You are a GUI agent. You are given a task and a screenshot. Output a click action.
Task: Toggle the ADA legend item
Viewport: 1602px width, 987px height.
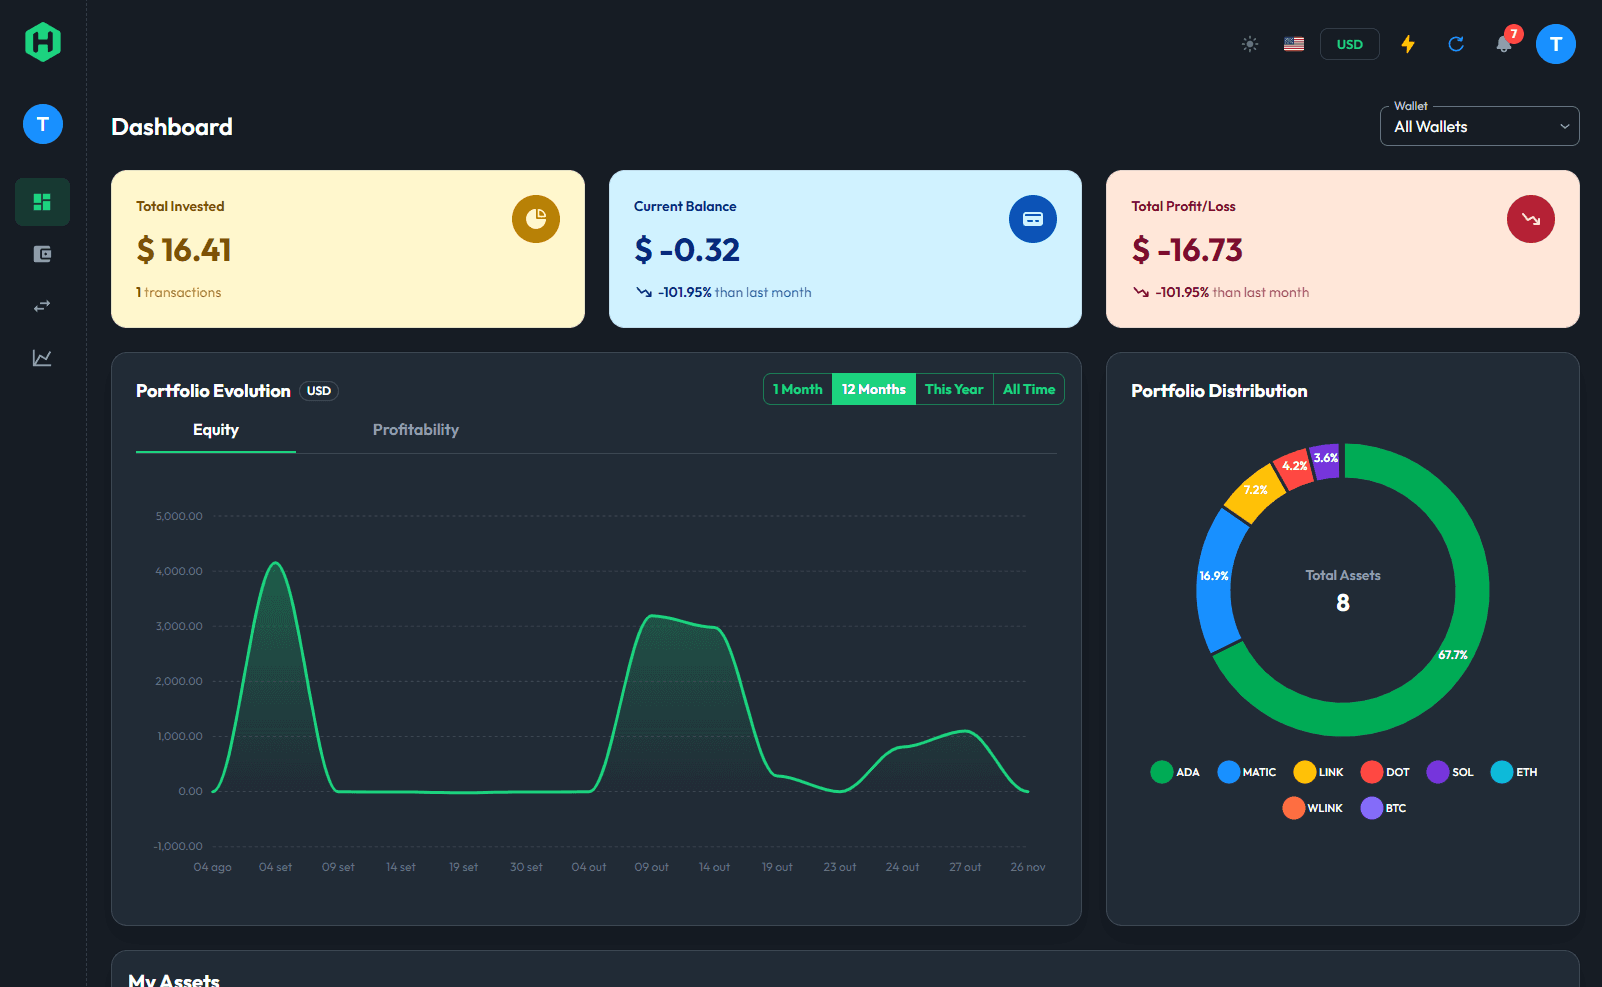[1175, 772]
